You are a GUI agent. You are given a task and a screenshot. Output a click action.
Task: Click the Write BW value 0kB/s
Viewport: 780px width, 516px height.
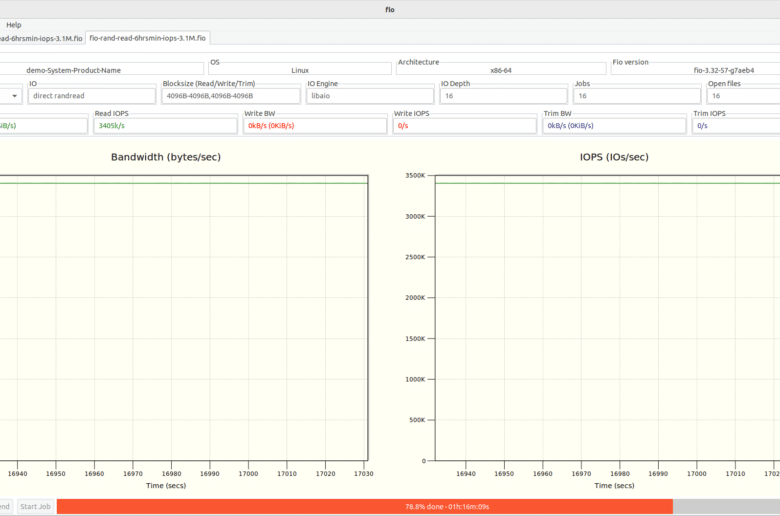pos(315,126)
